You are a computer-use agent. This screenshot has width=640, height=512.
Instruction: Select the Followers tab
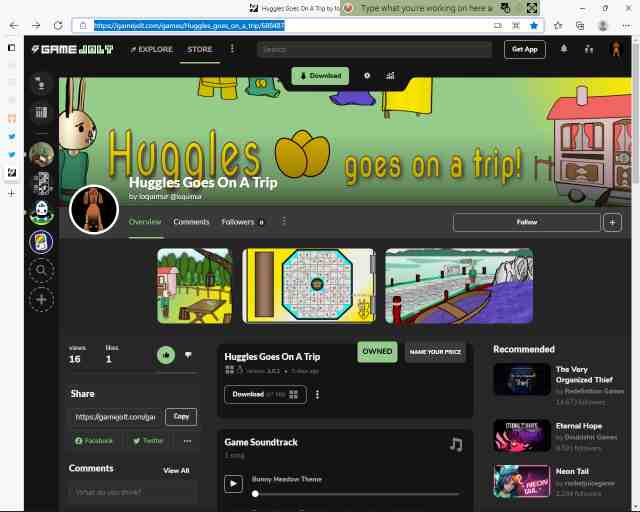pos(242,222)
